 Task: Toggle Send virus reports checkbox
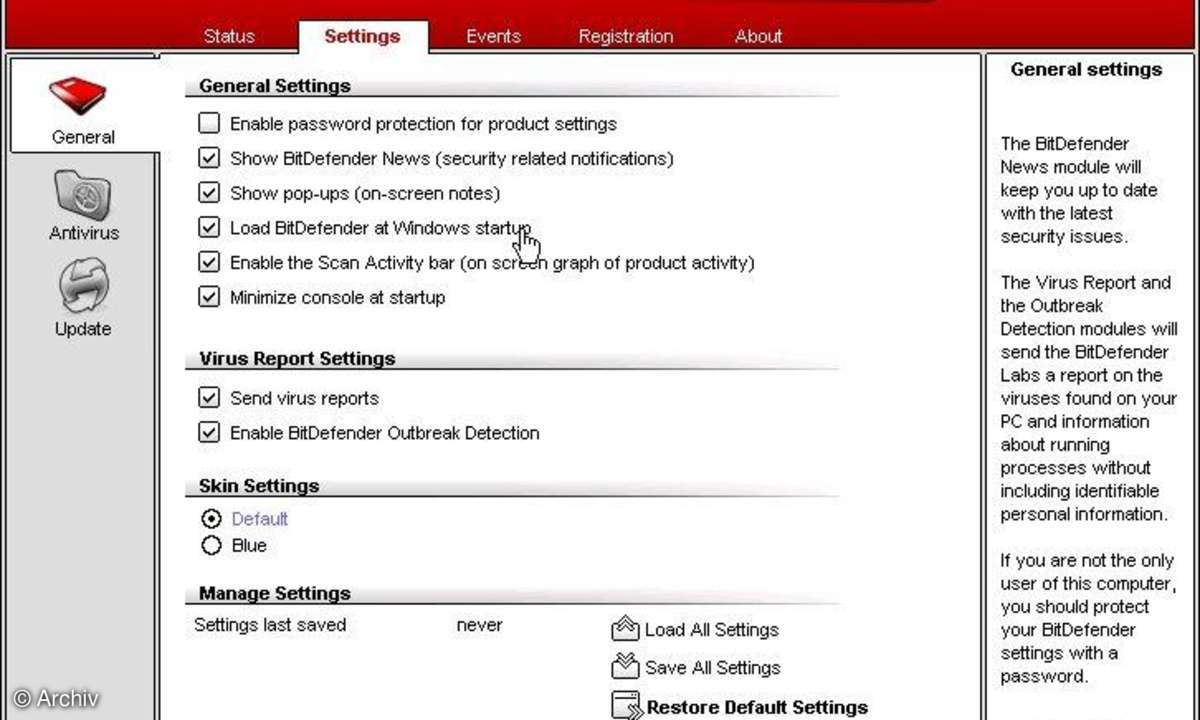point(209,398)
